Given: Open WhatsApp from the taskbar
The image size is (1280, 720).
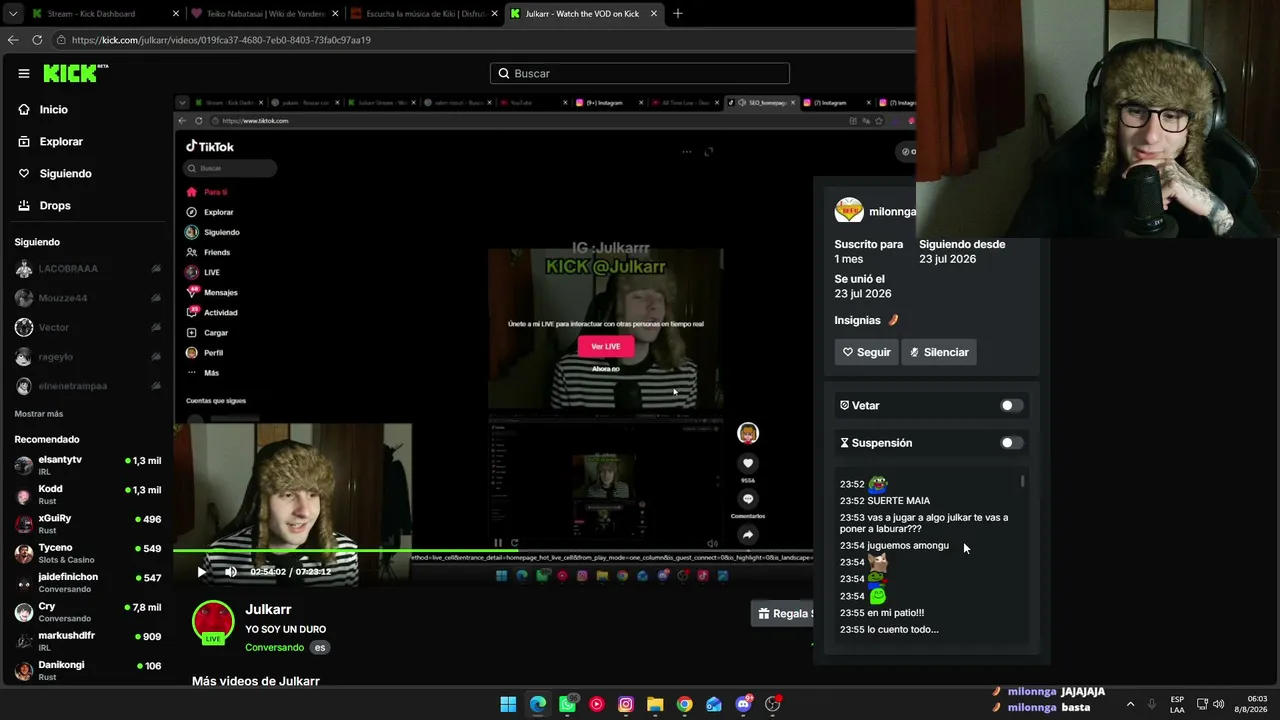Looking at the screenshot, I should click(567, 704).
